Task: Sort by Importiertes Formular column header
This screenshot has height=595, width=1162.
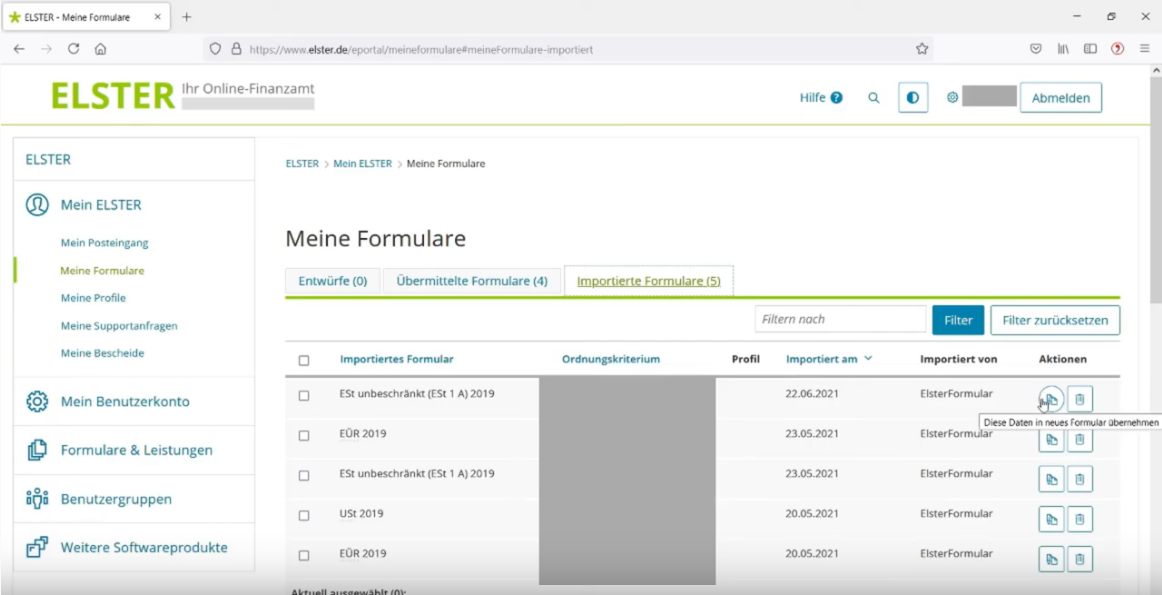Action: click(396, 359)
